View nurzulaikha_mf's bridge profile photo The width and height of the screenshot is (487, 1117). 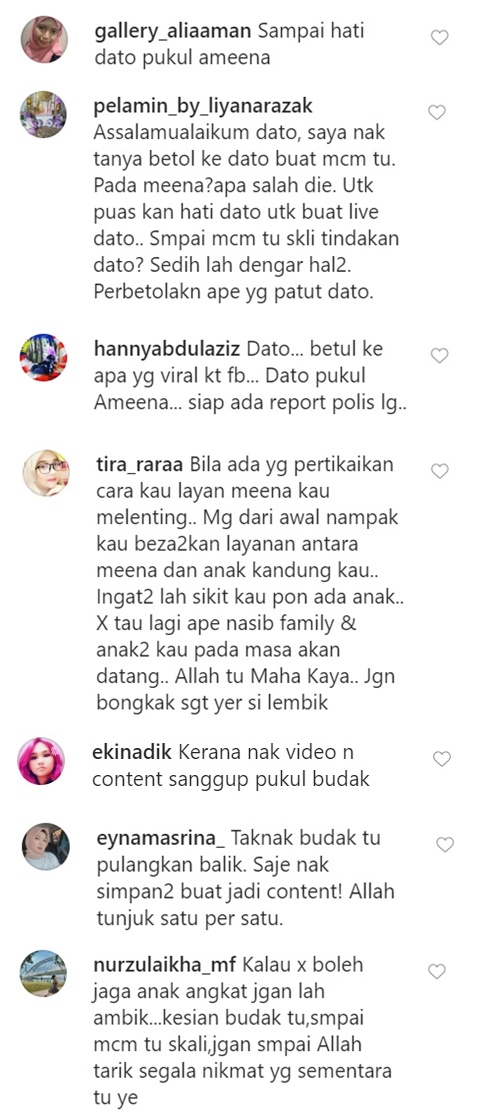[43, 973]
